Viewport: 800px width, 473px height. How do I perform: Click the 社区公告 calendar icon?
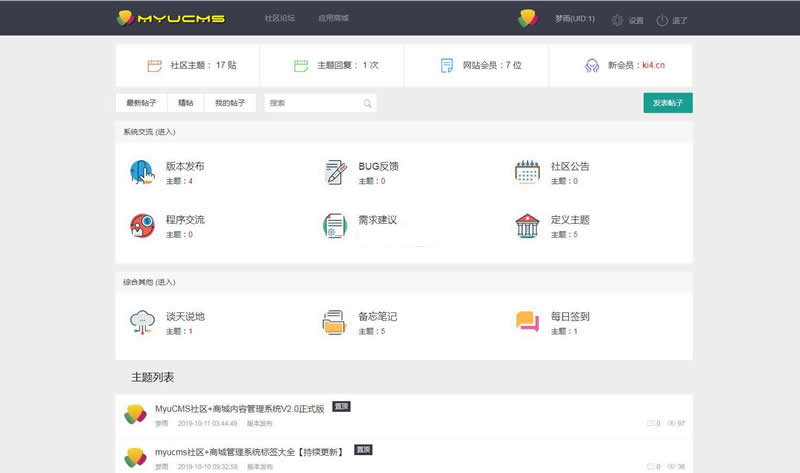(x=528, y=171)
